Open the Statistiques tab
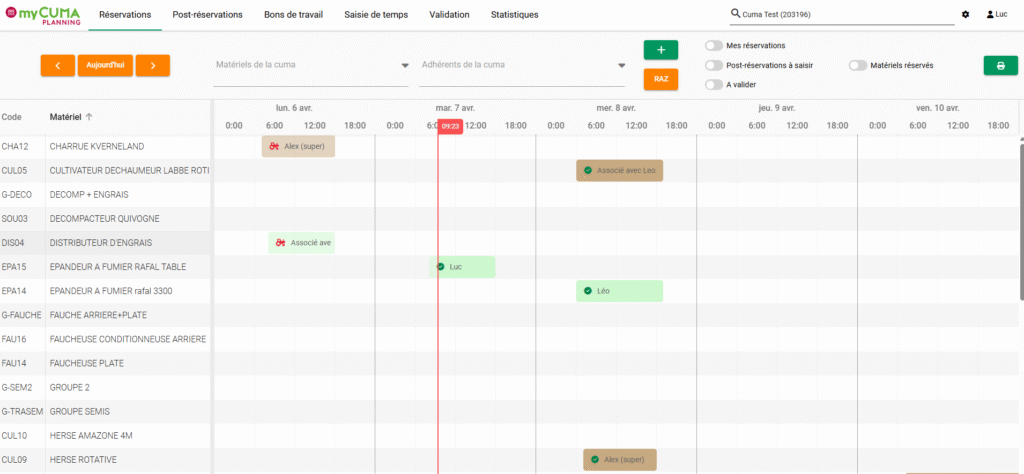The image size is (1024, 474). (x=514, y=15)
